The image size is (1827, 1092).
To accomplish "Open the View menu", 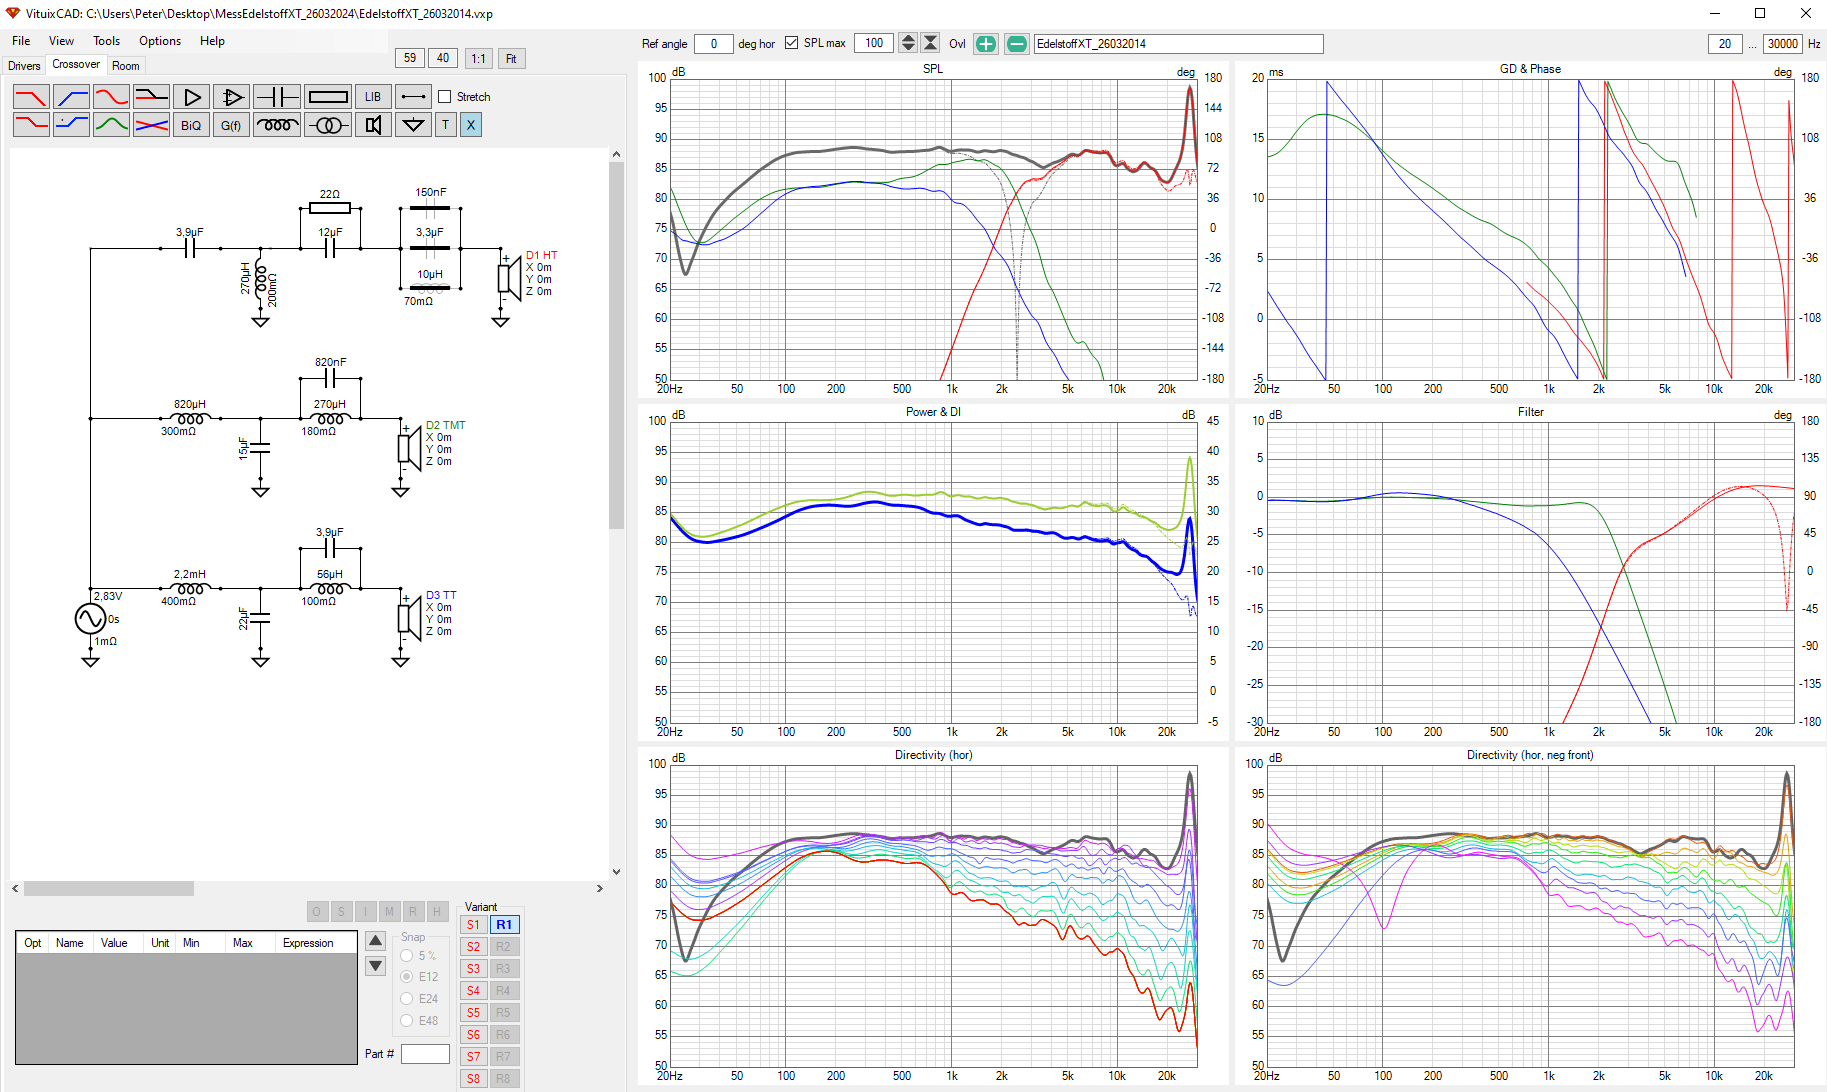I will click(x=61, y=41).
